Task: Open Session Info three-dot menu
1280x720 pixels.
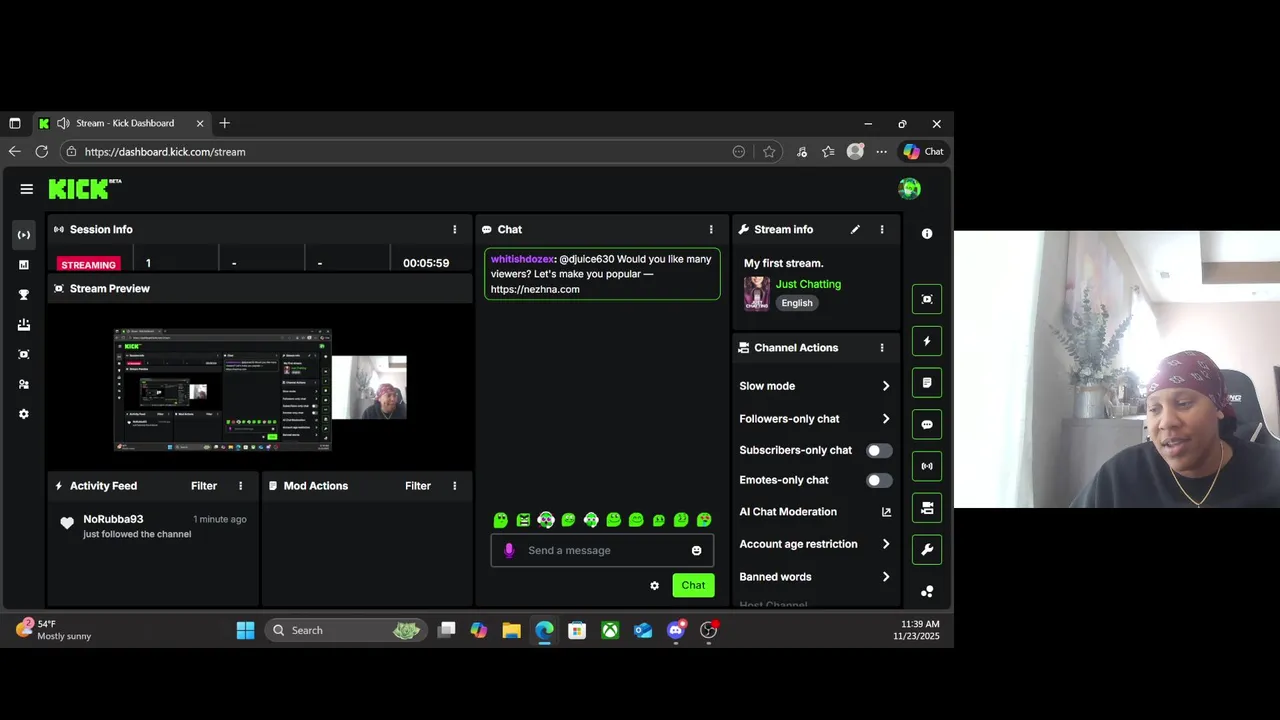Action: click(x=455, y=229)
